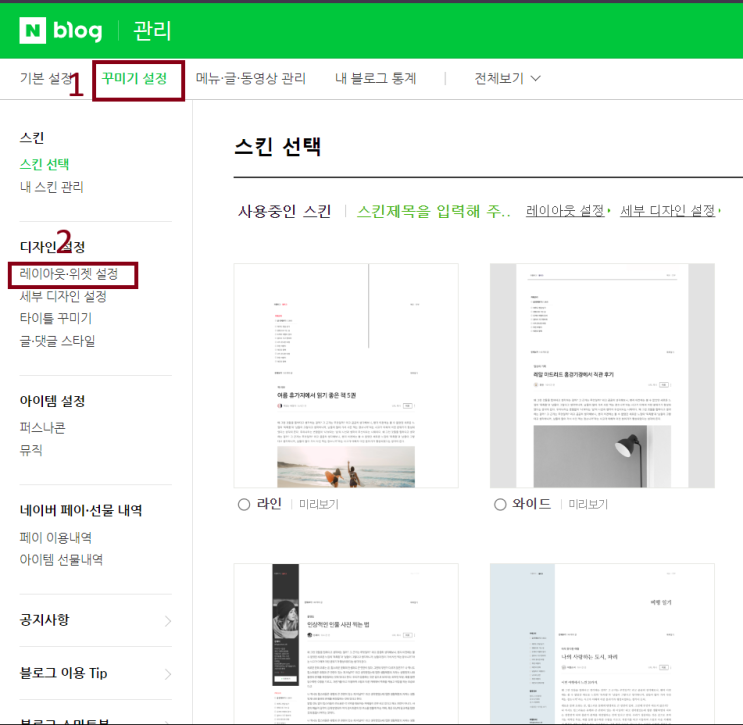Select 스킨 선택 in sidebar

pos(45,164)
